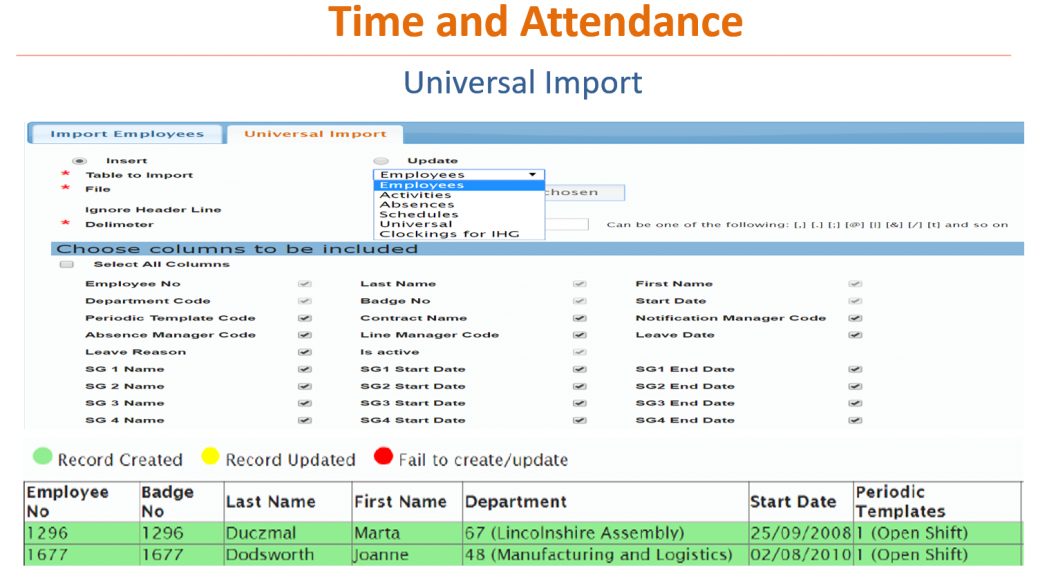Screen dimensions: 1038x576
Task: Click the Last Name column header
Action: click(x=270, y=502)
